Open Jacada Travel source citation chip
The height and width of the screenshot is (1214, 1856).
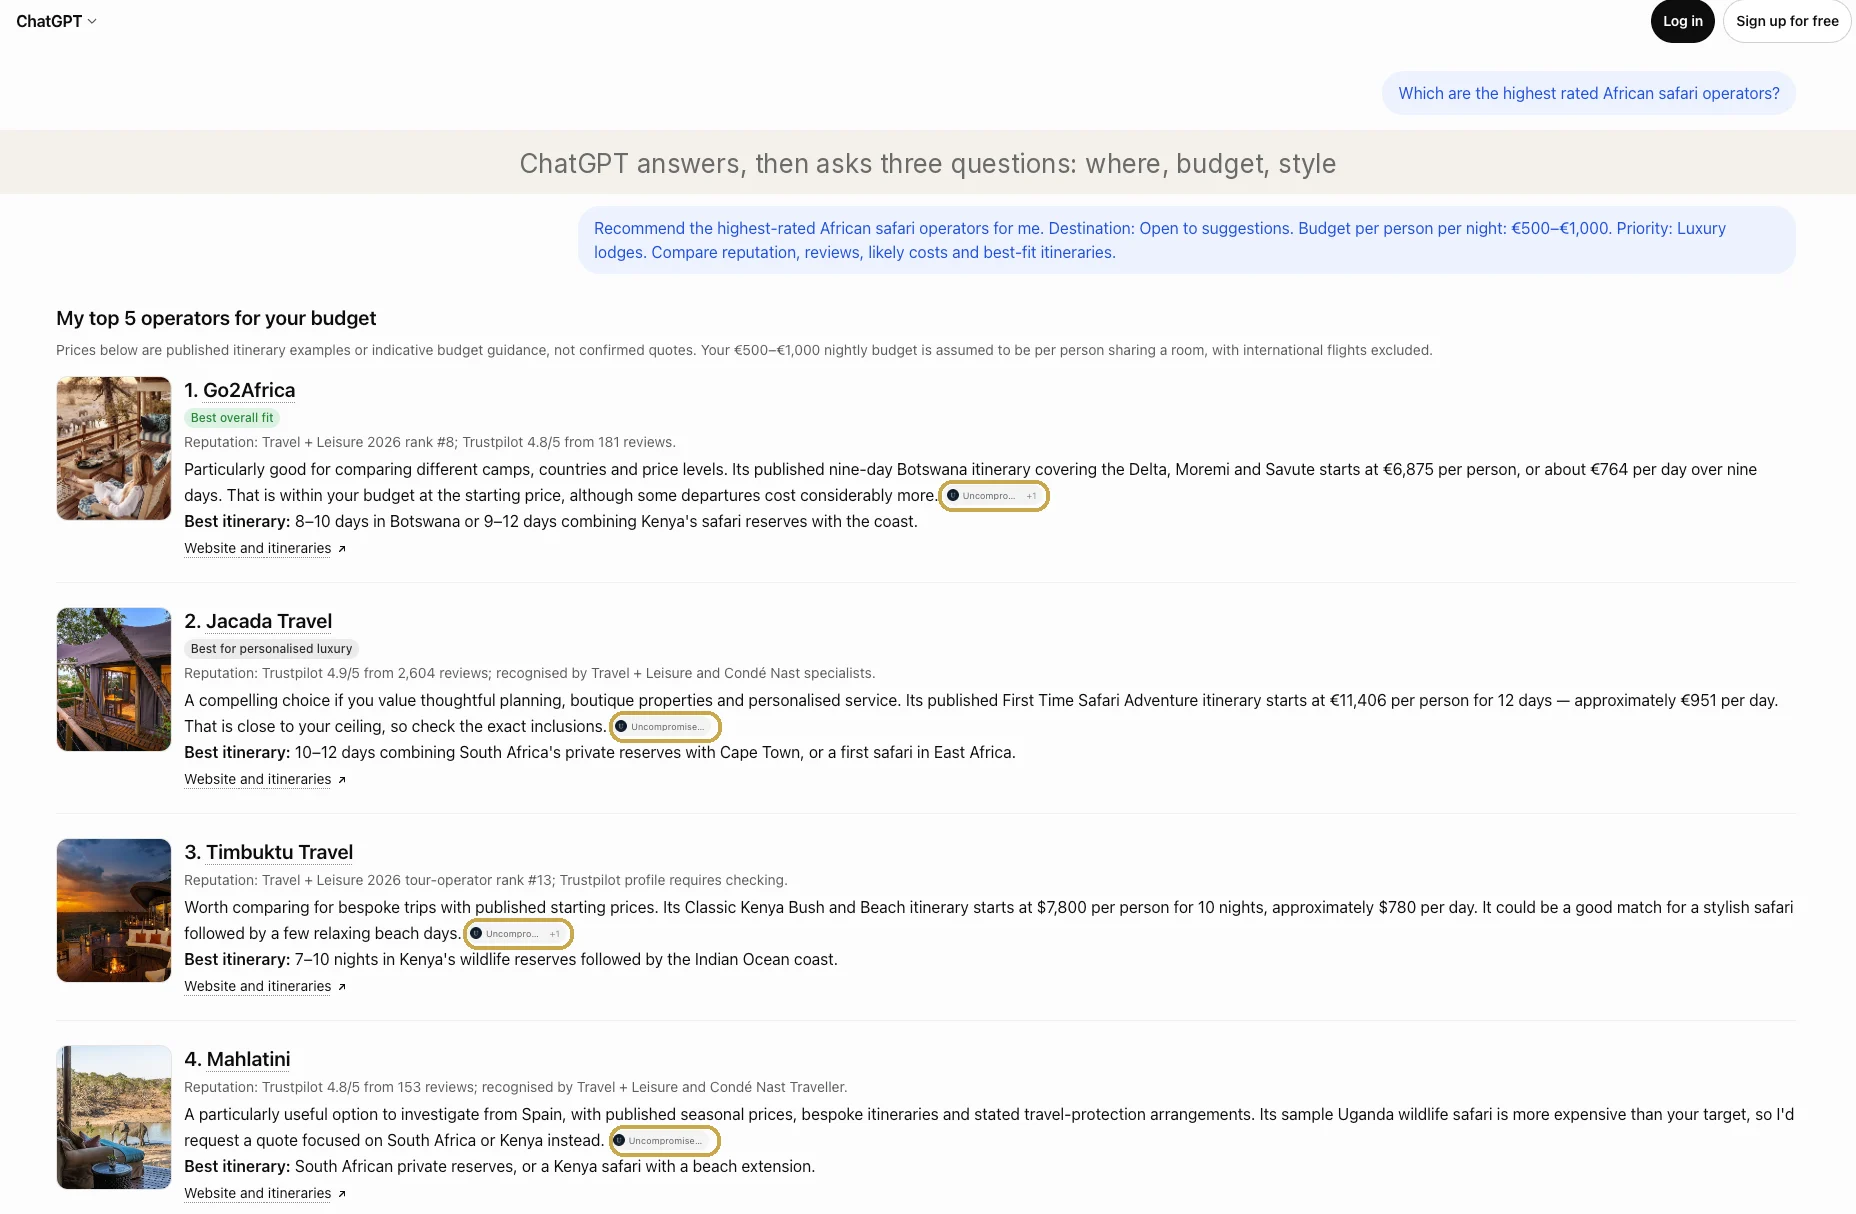point(665,727)
